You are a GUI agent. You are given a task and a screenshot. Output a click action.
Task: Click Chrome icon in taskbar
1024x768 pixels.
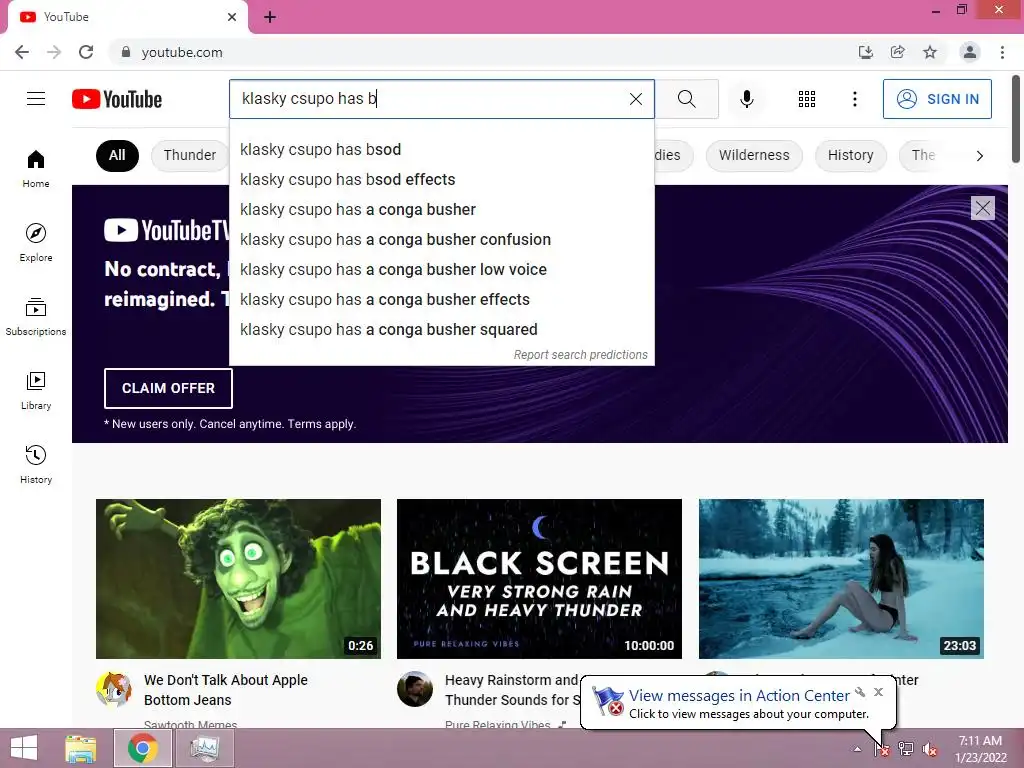142,748
